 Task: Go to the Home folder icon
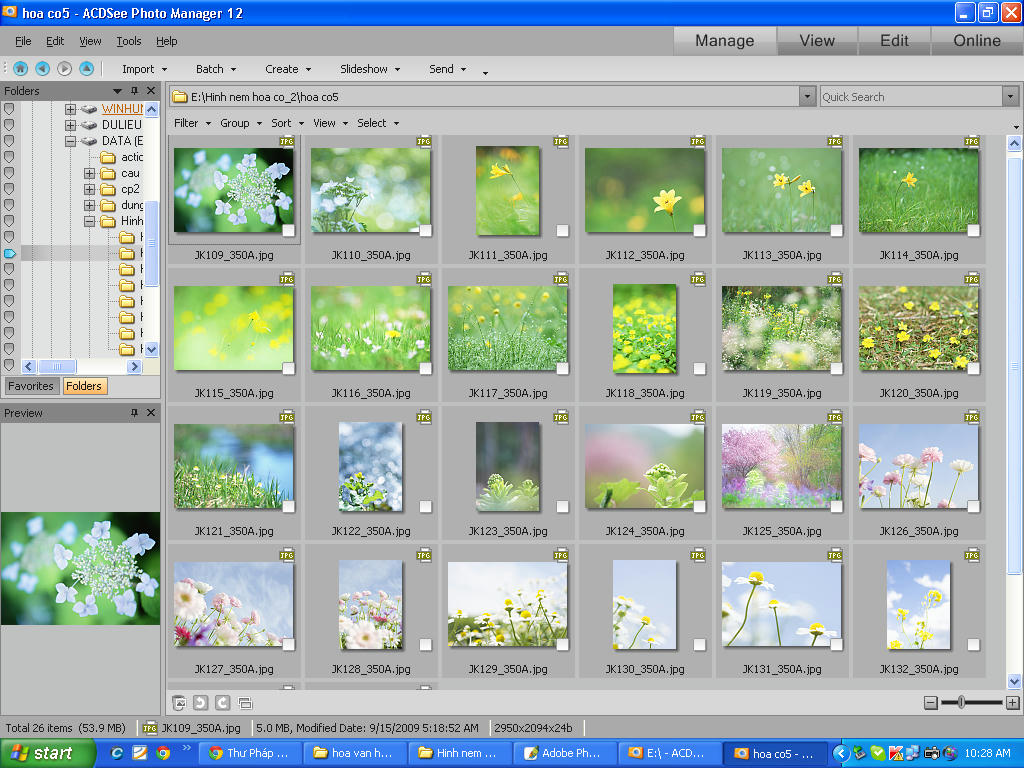pyautogui.click(x=20, y=69)
